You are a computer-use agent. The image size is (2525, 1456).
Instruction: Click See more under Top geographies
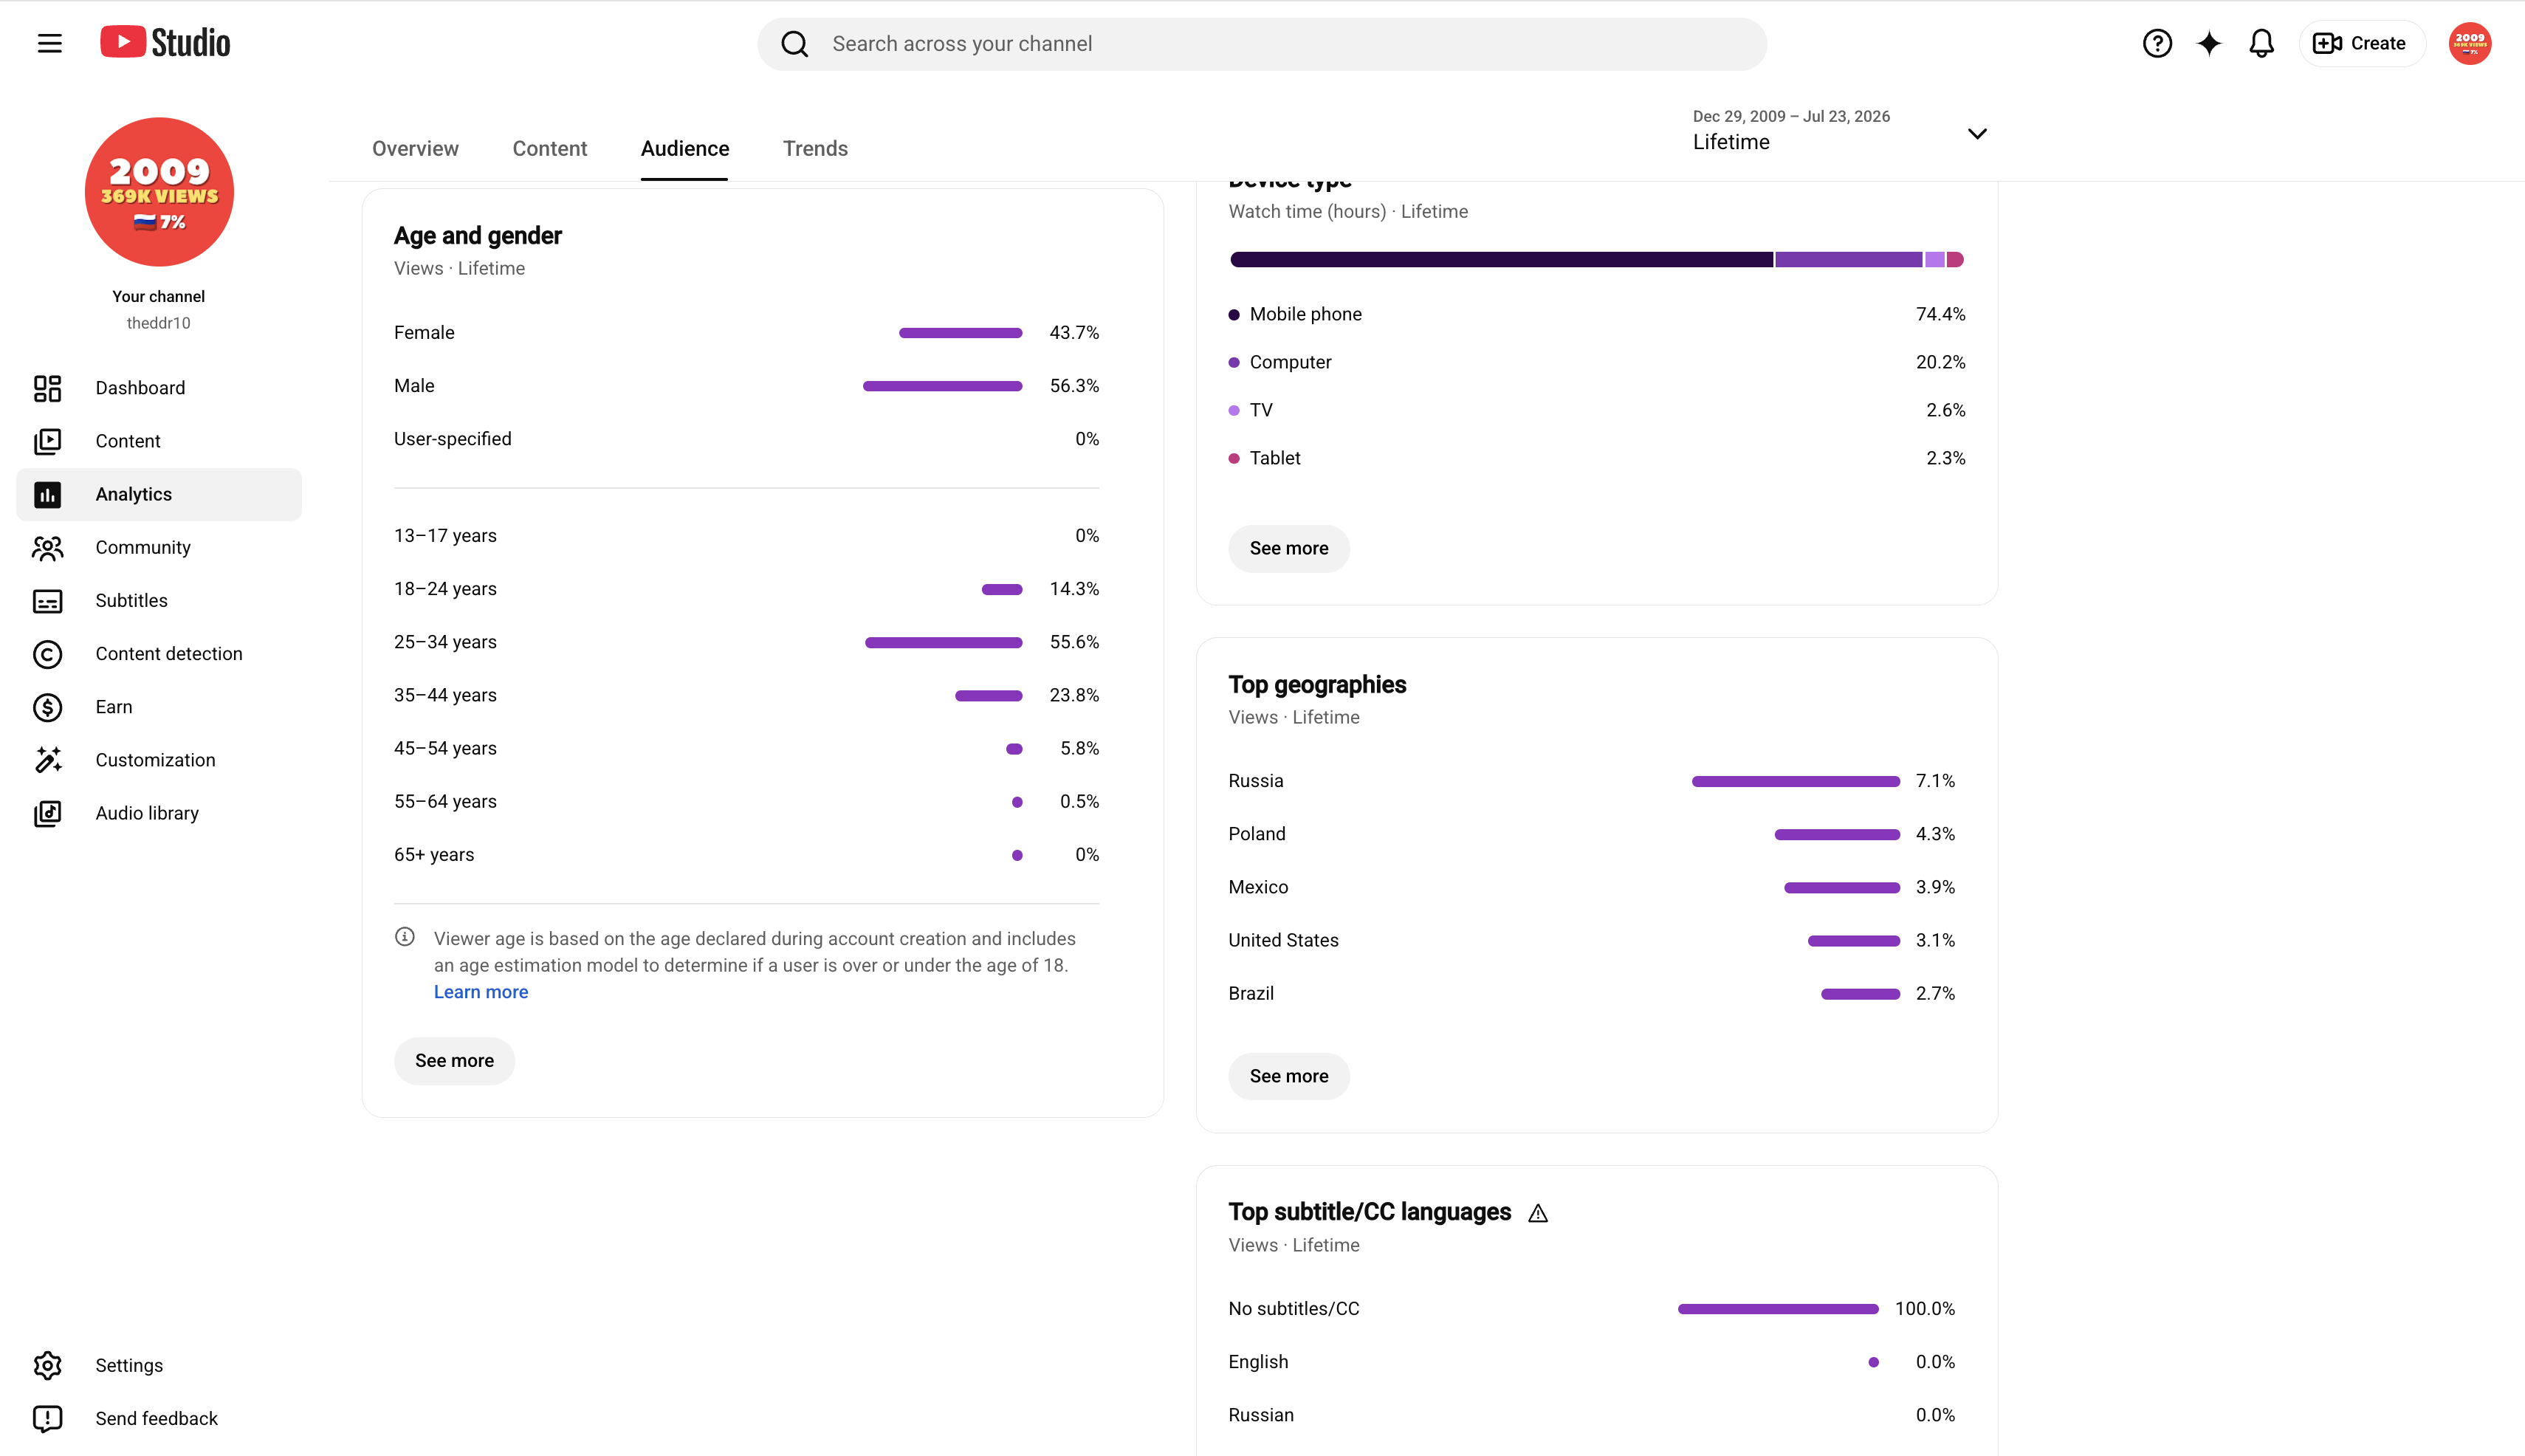[1288, 1076]
